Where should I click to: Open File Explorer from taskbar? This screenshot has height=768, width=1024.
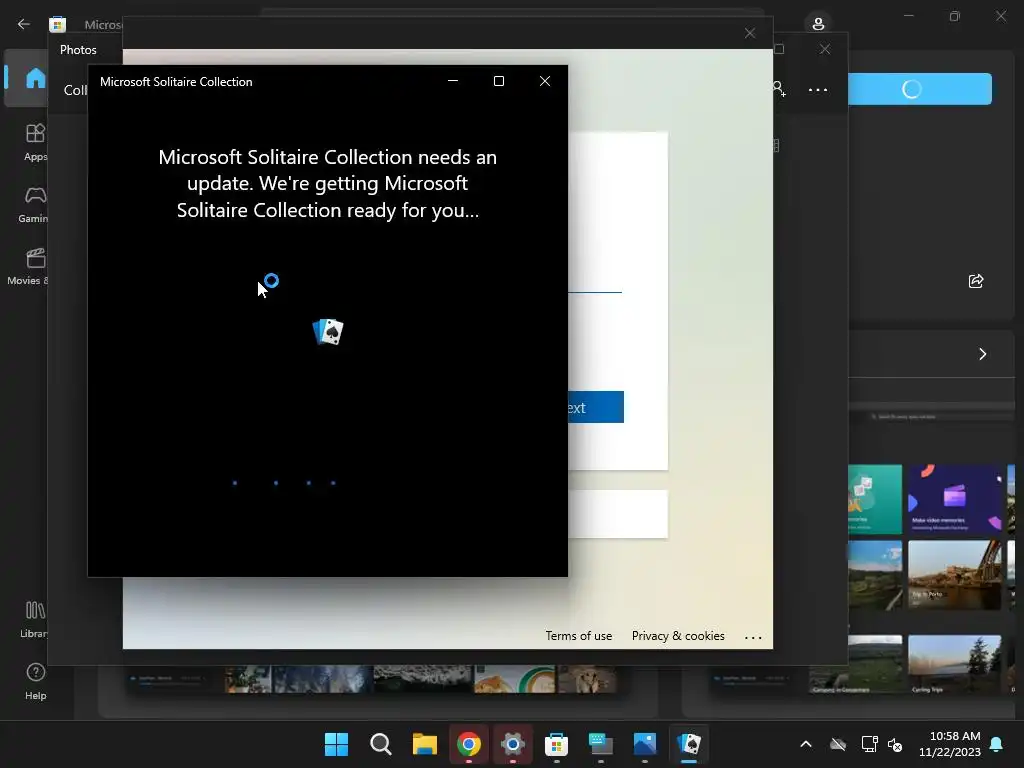point(424,744)
